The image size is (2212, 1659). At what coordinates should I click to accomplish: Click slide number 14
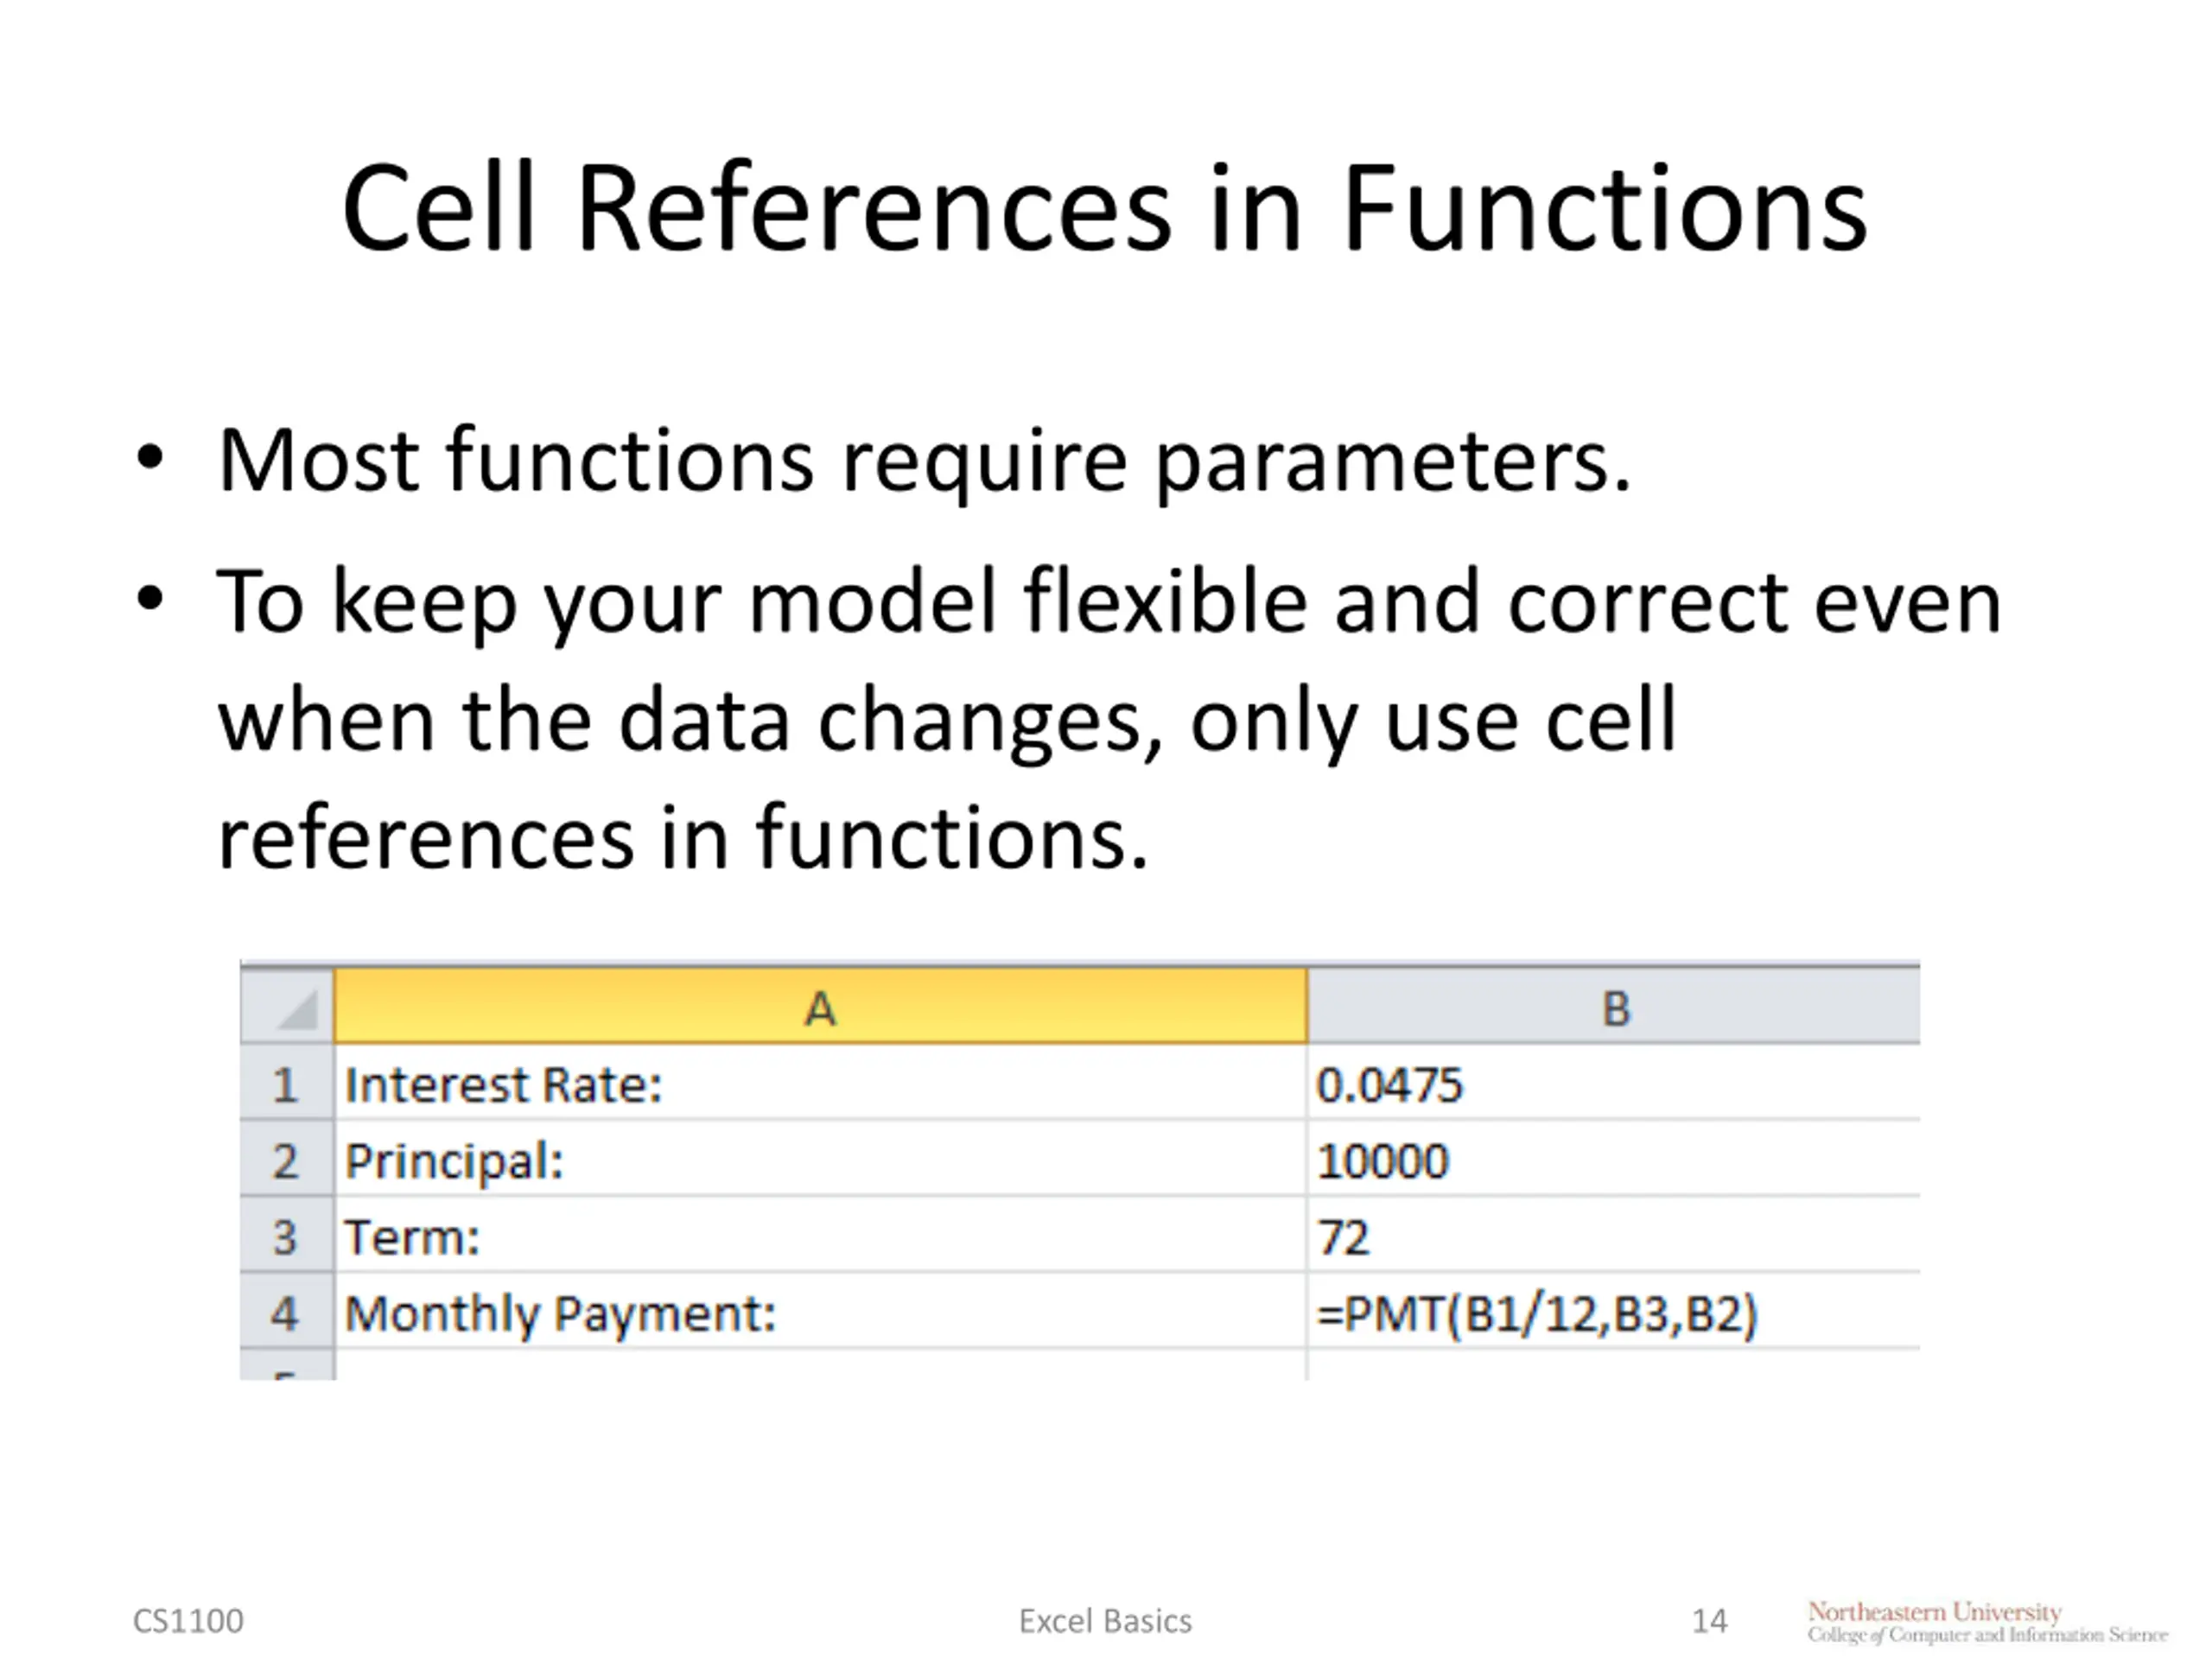1709,1621
